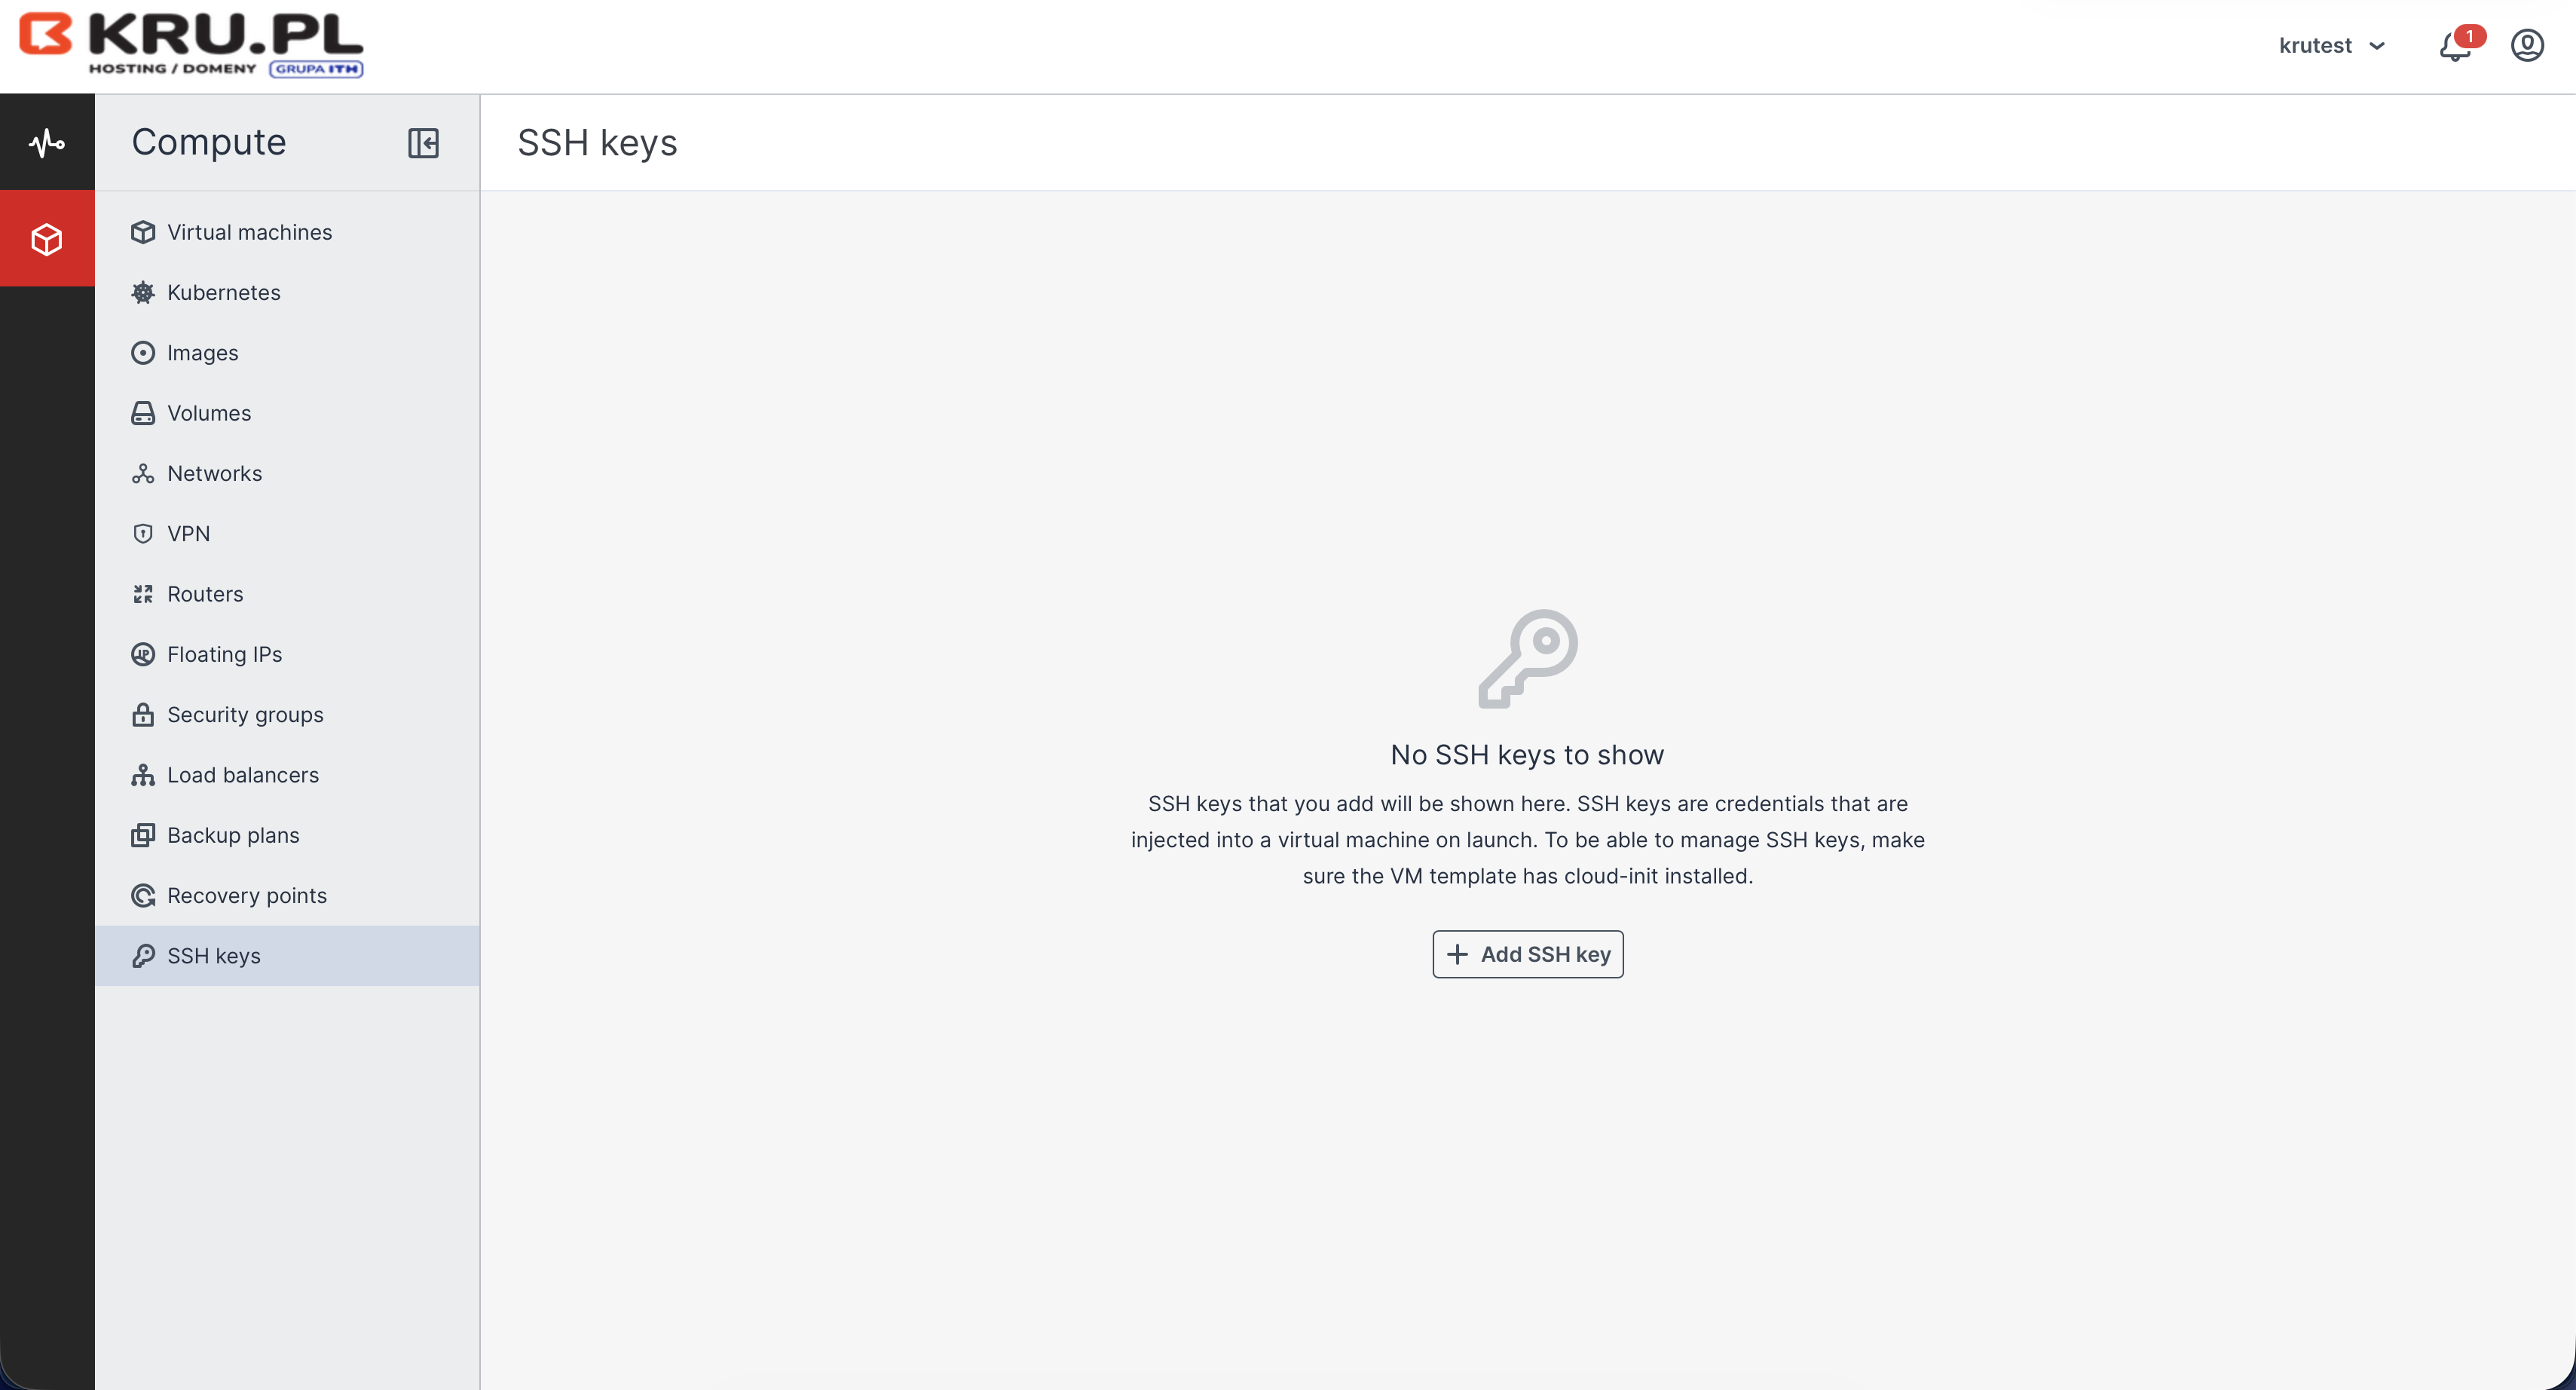Expand the krutest project dropdown

(x=2332, y=46)
